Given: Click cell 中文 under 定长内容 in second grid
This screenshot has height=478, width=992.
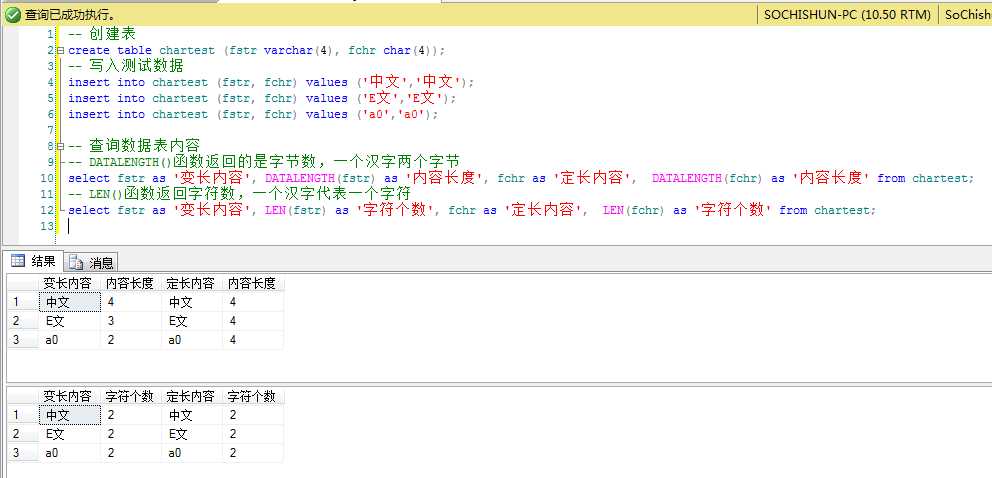Looking at the screenshot, I should pos(193,415).
